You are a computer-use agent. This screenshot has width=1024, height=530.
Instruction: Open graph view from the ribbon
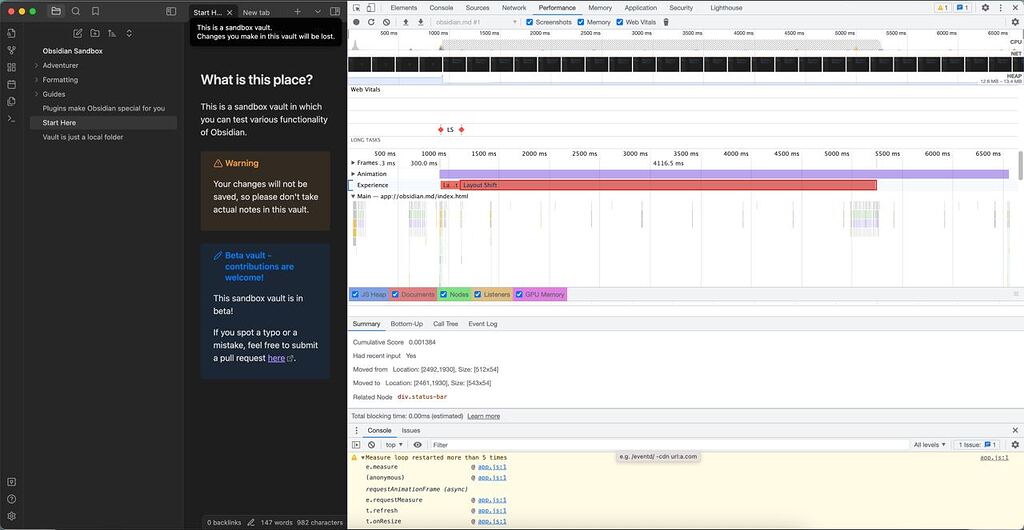(x=11, y=50)
